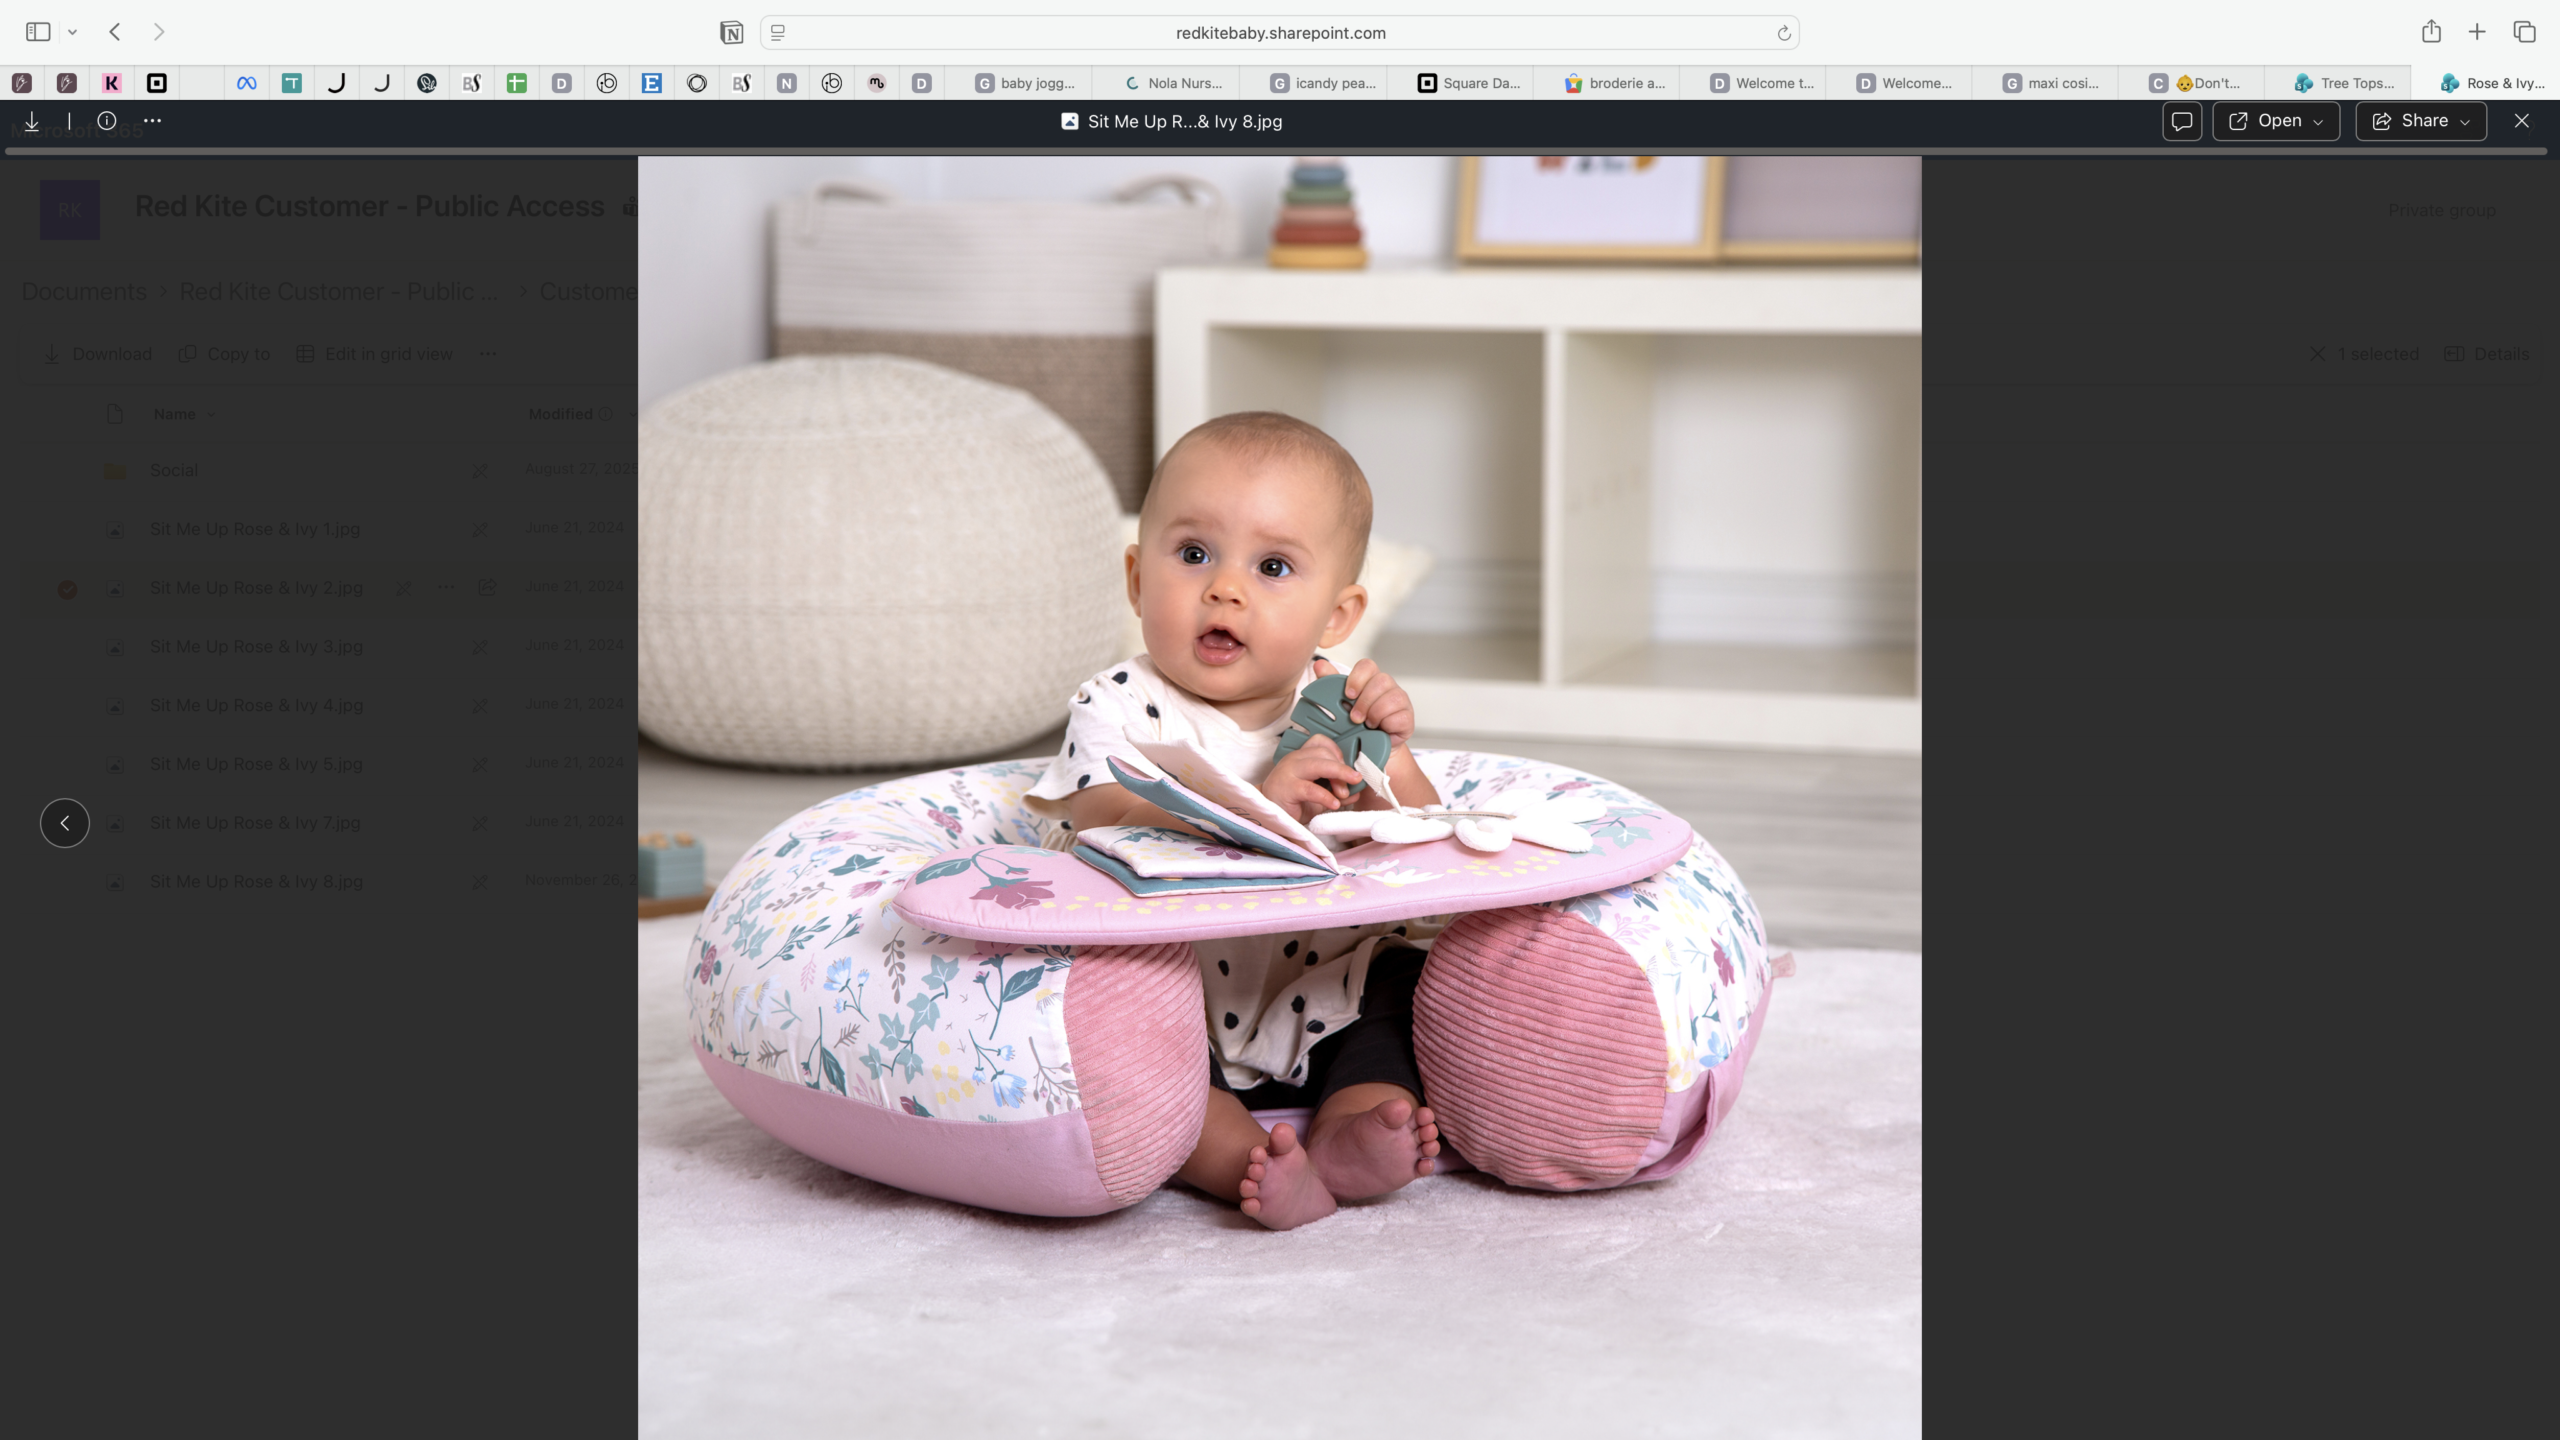This screenshot has width=2560, height=1440.
Task: Switch to the 'icandy pea...' tab
Action: [1312, 83]
